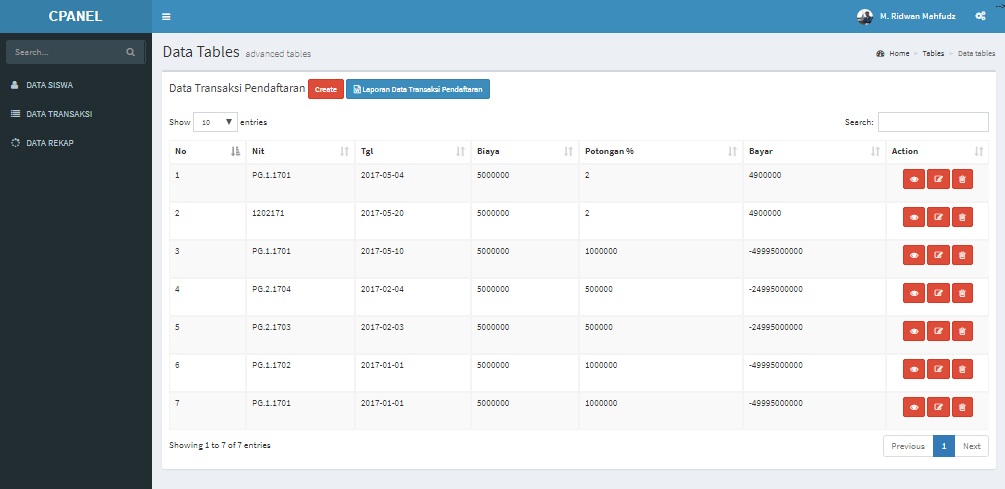View row 3 transaction dated 2017-05-10
The width and height of the screenshot is (1005, 489).
click(913, 255)
